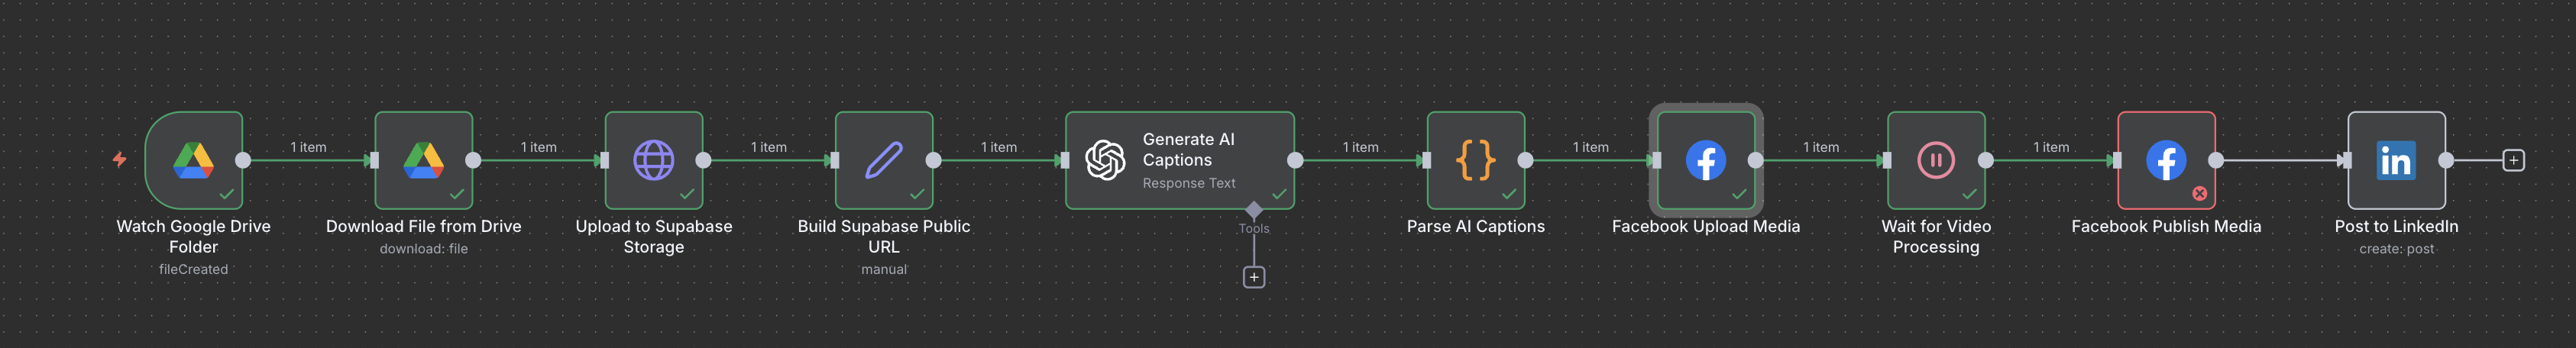Click the 'Response Text' subtitle
This screenshot has height=348, width=2576.
pyautogui.click(x=1189, y=183)
